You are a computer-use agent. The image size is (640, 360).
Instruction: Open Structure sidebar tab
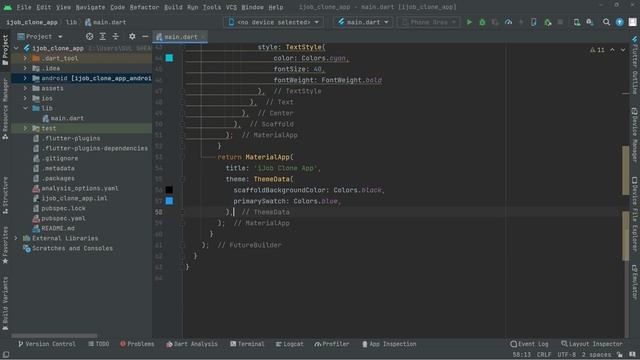pyautogui.click(x=5, y=195)
